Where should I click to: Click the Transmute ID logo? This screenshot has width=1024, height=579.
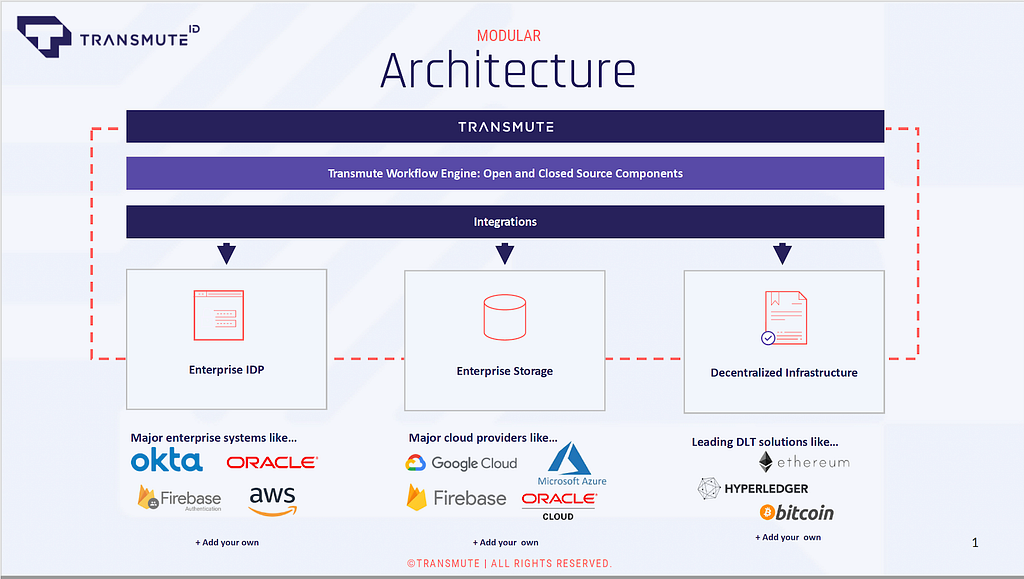[108, 37]
